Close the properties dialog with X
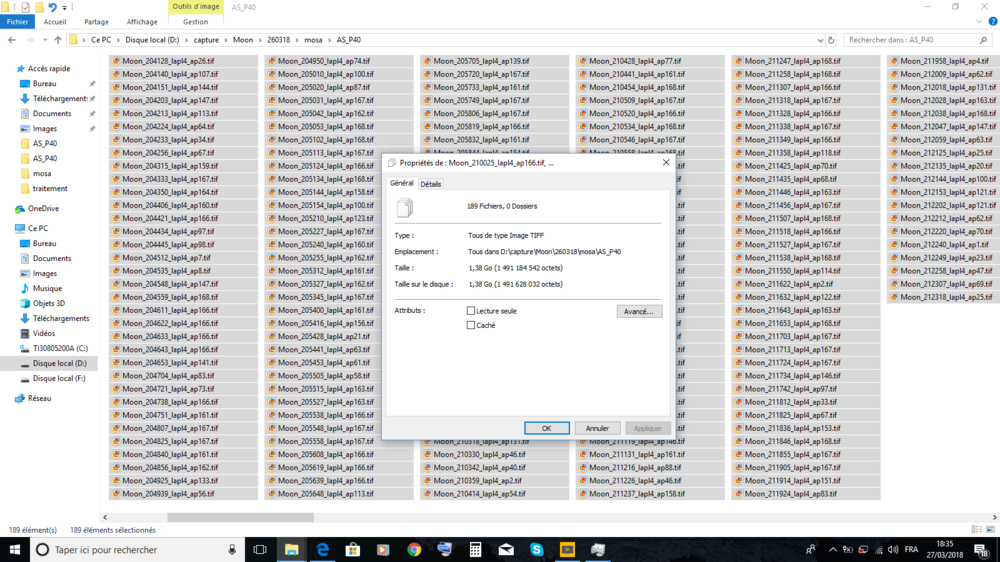 pos(666,163)
